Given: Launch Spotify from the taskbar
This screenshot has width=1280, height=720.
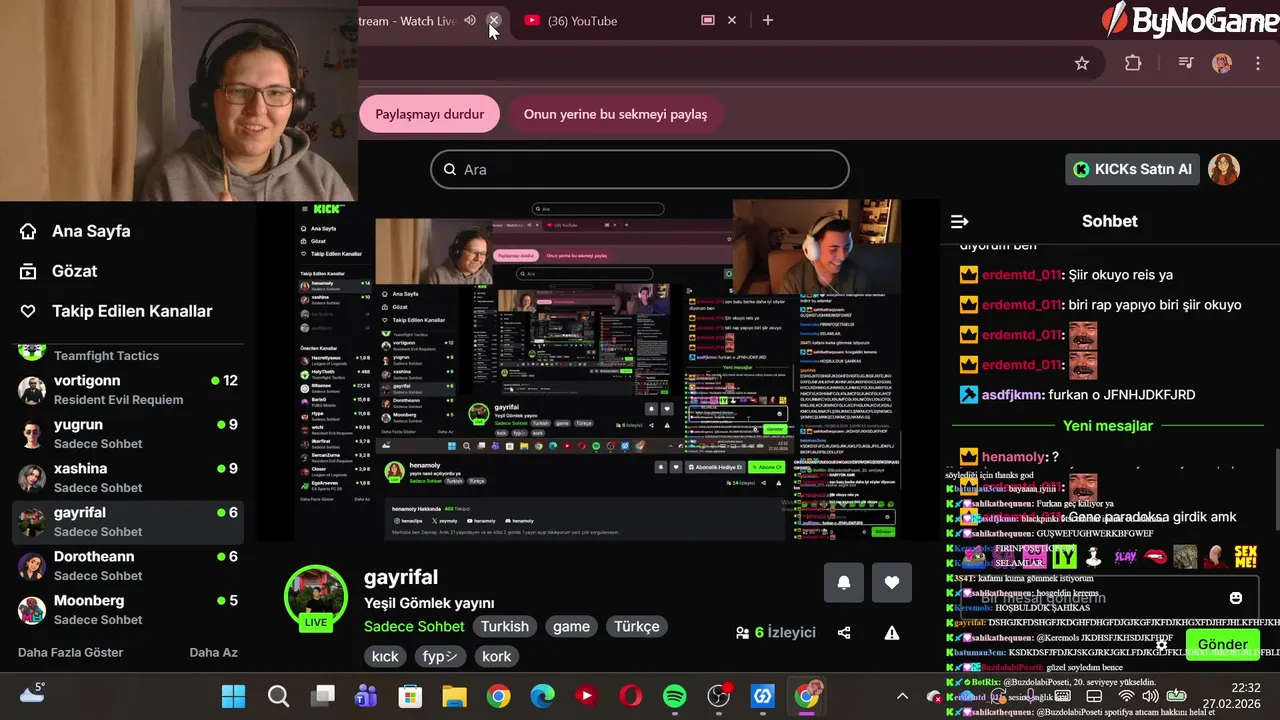Looking at the screenshot, I should click(675, 697).
